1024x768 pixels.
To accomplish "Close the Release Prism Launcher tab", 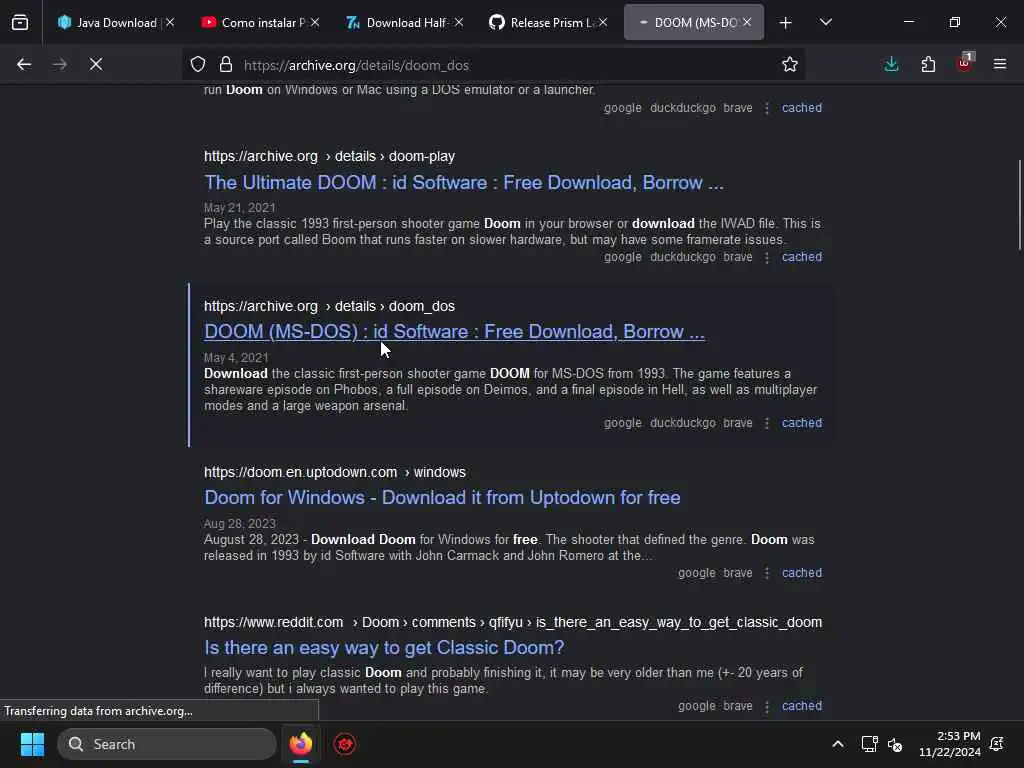I will click(x=603, y=22).
